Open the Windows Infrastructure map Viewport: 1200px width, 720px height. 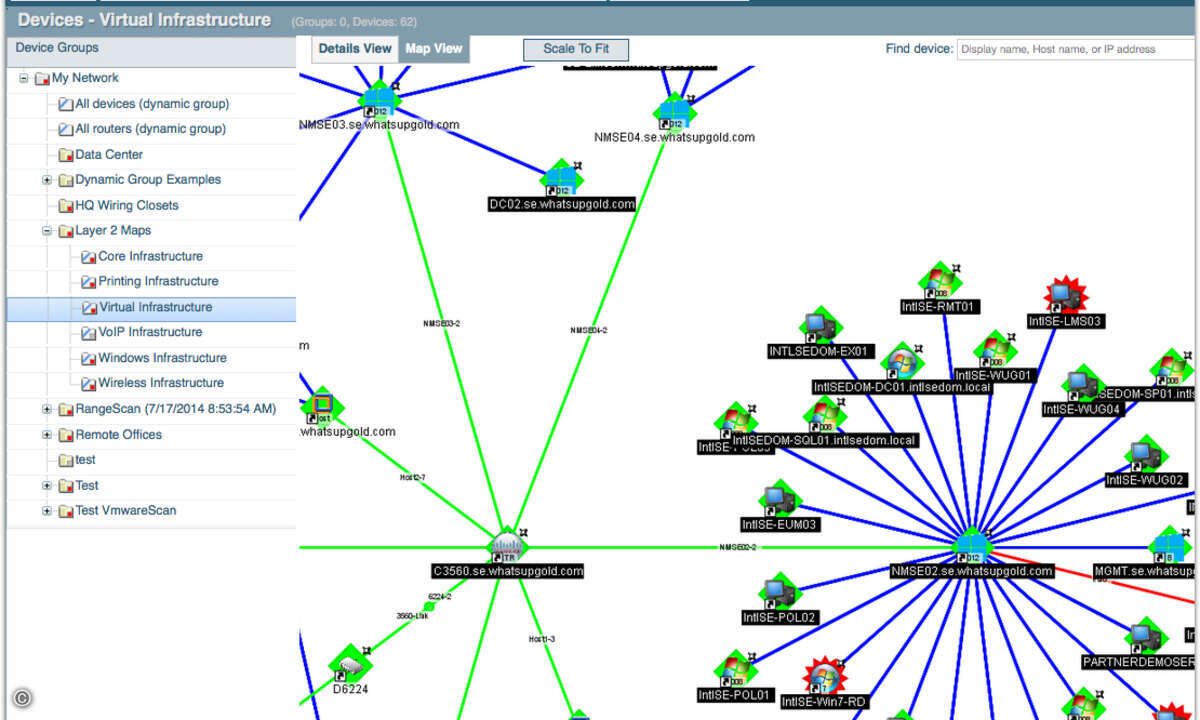(x=162, y=358)
